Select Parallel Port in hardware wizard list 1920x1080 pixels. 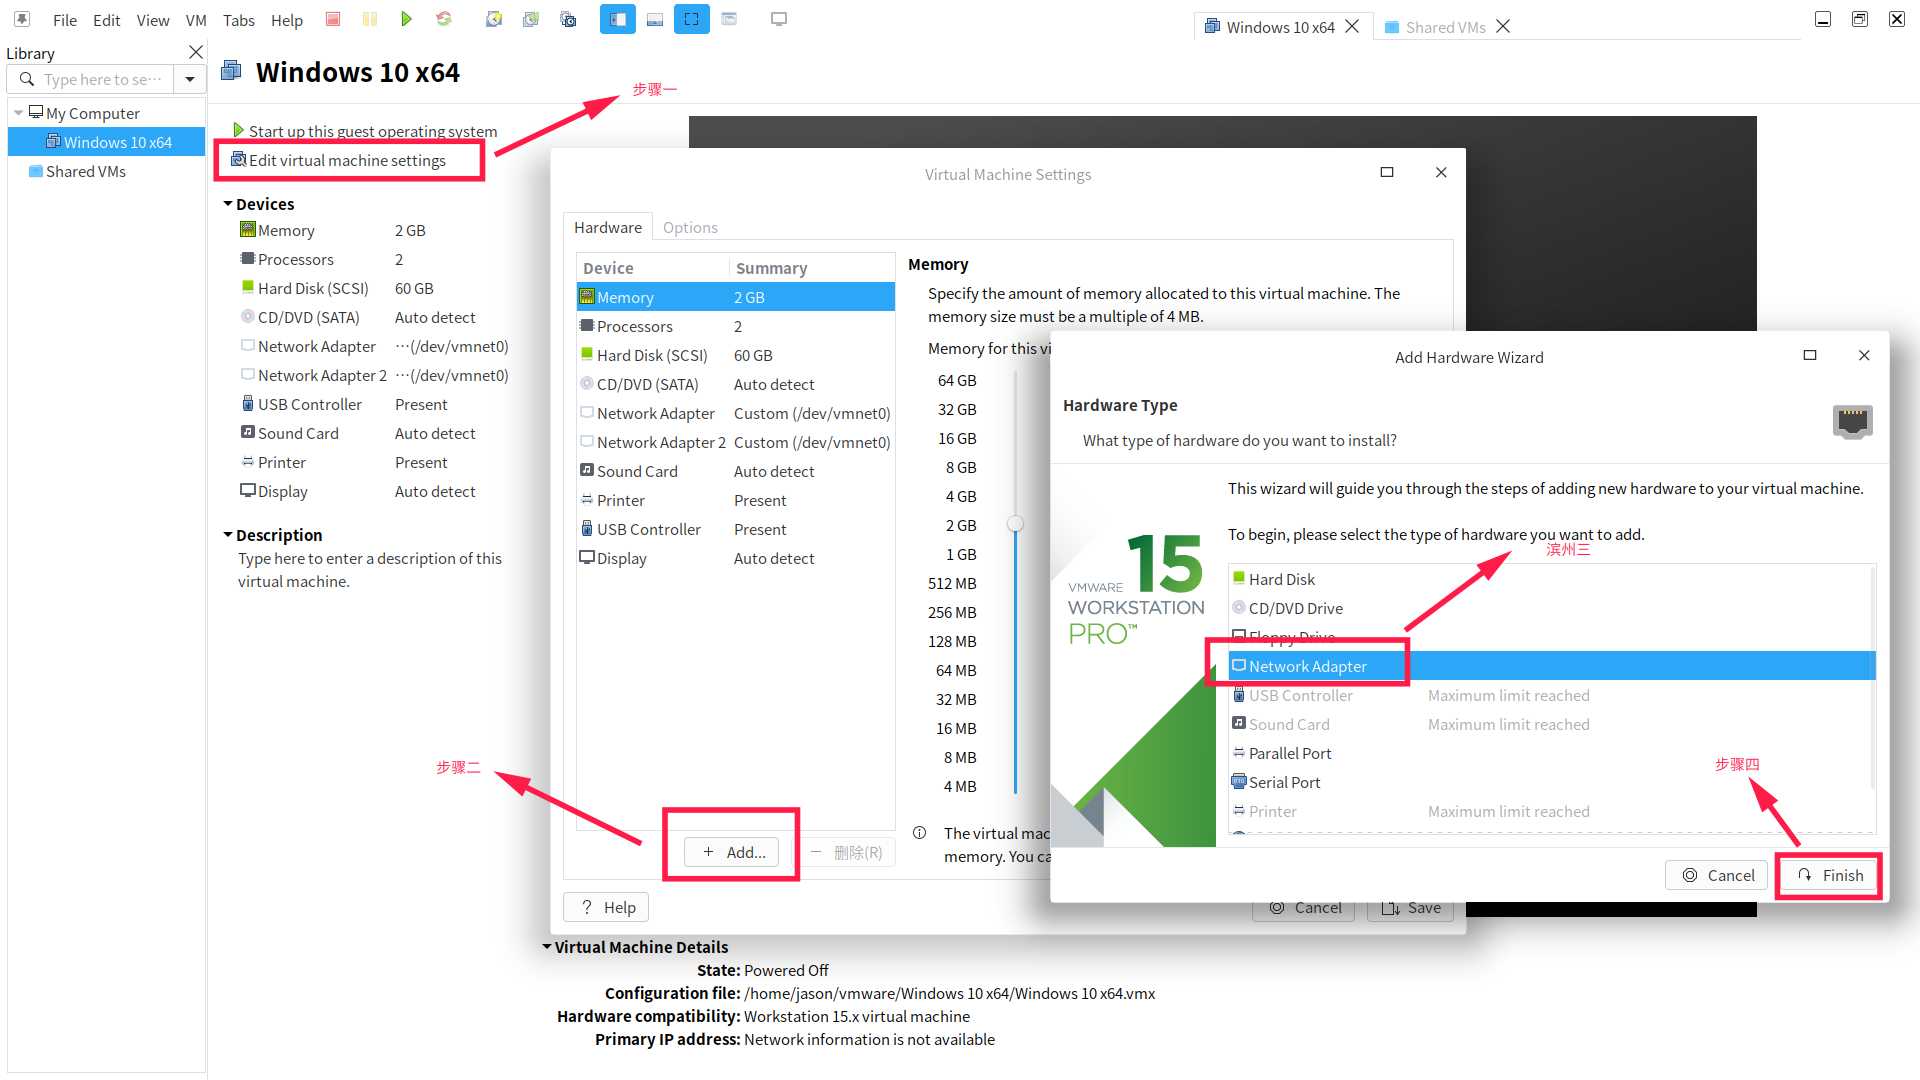point(1550,753)
